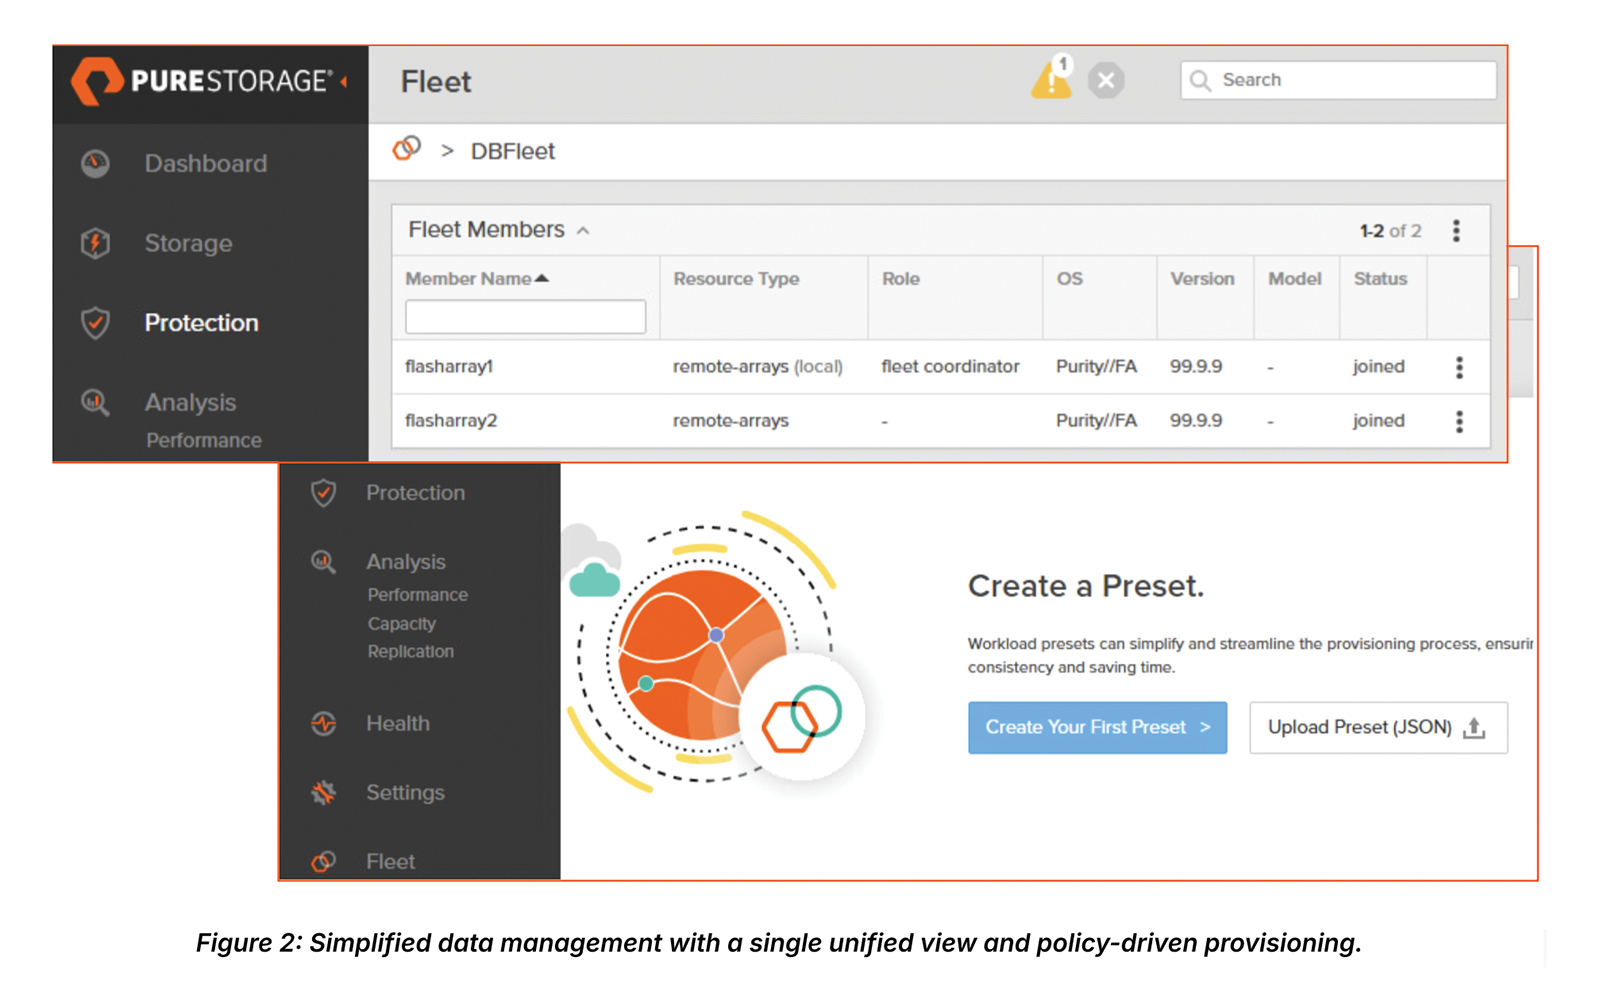Open Replication under Analysis
Screen dimensions: 1600x981
pyautogui.click(x=411, y=652)
